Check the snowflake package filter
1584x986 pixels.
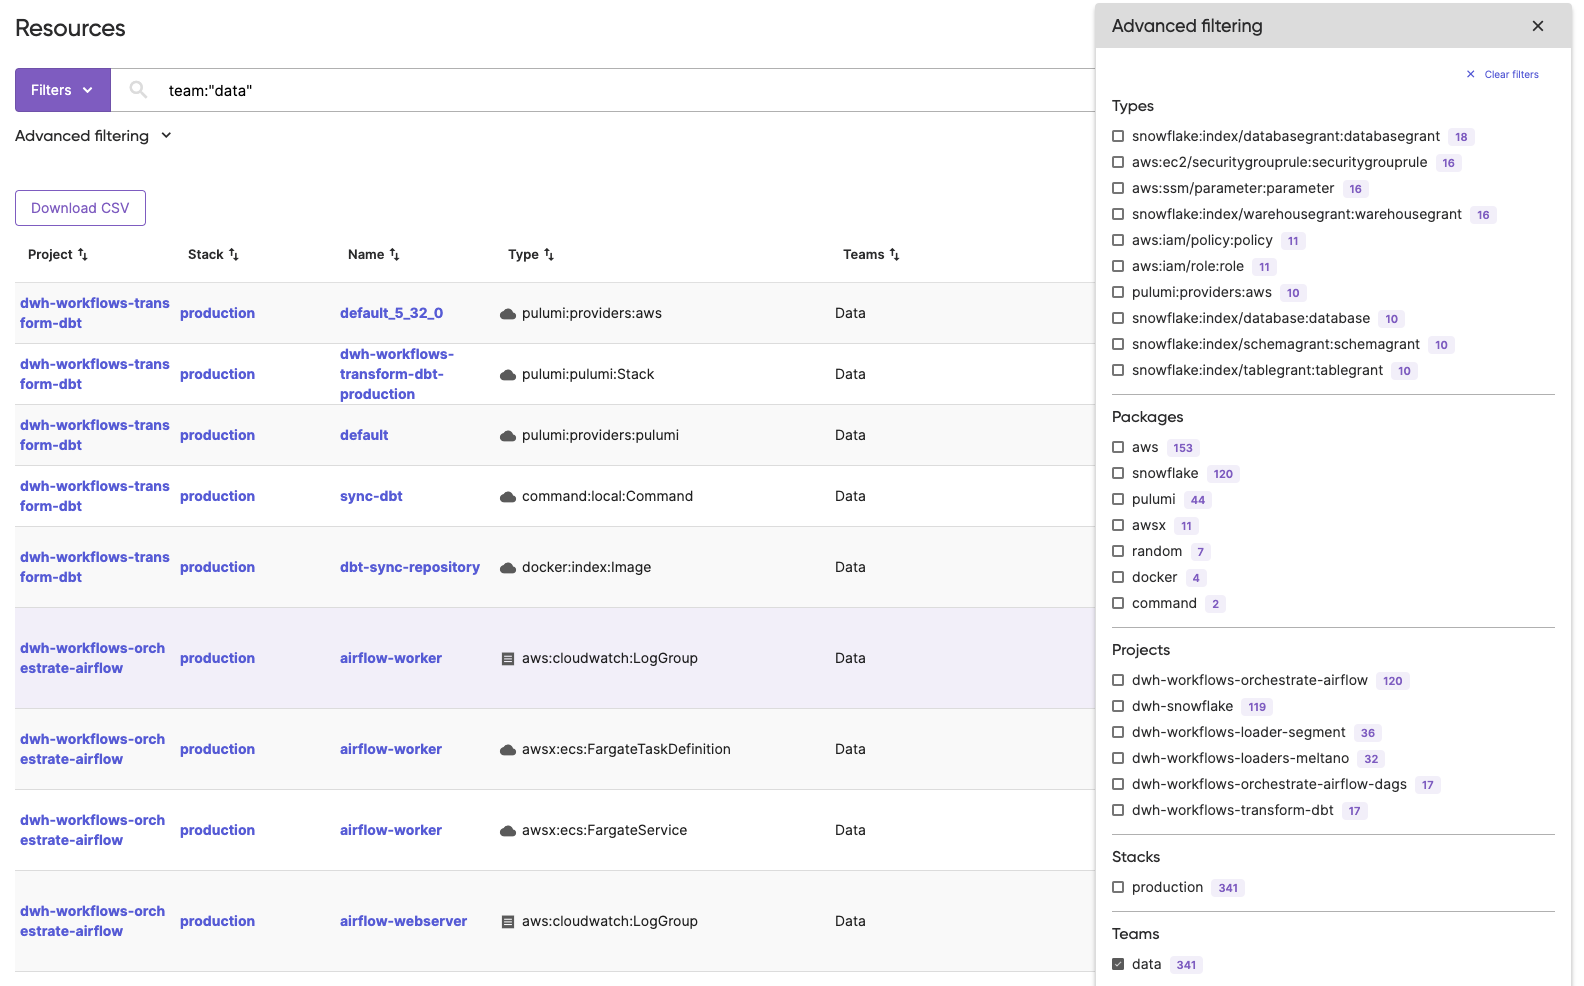(x=1118, y=474)
